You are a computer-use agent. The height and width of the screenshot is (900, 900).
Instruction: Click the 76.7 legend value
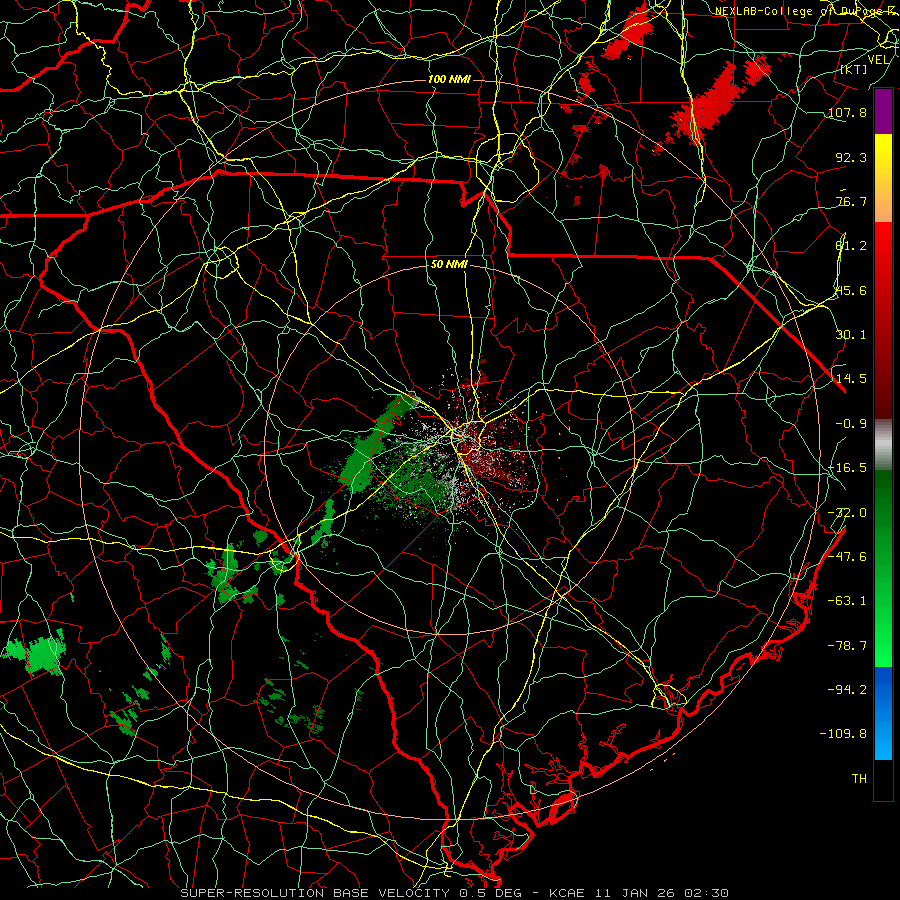(851, 201)
